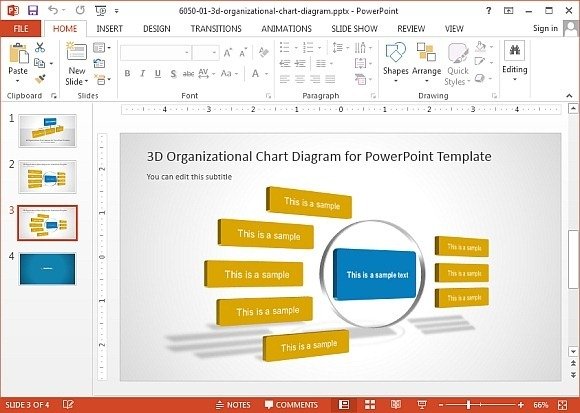Reset the slide layout icon
This screenshot has width=580, height=413.
100,63
